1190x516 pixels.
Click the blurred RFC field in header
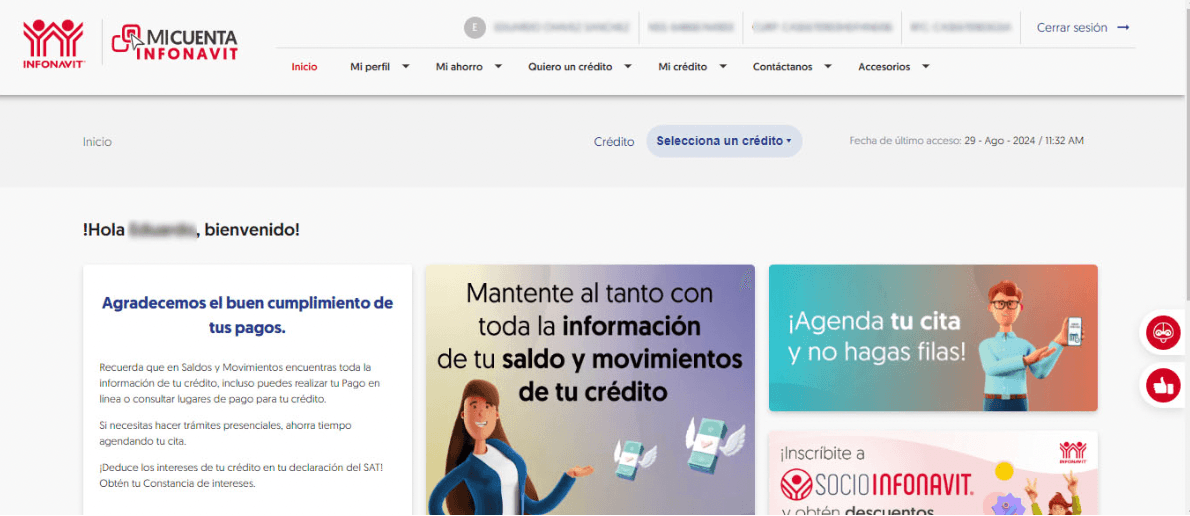(960, 28)
